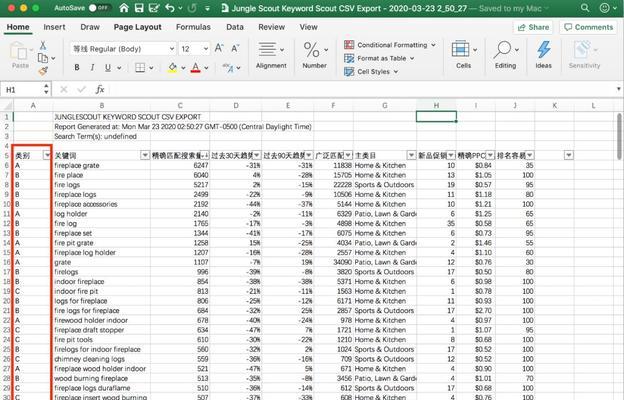Expand the formula bar with the arrow

point(618,89)
